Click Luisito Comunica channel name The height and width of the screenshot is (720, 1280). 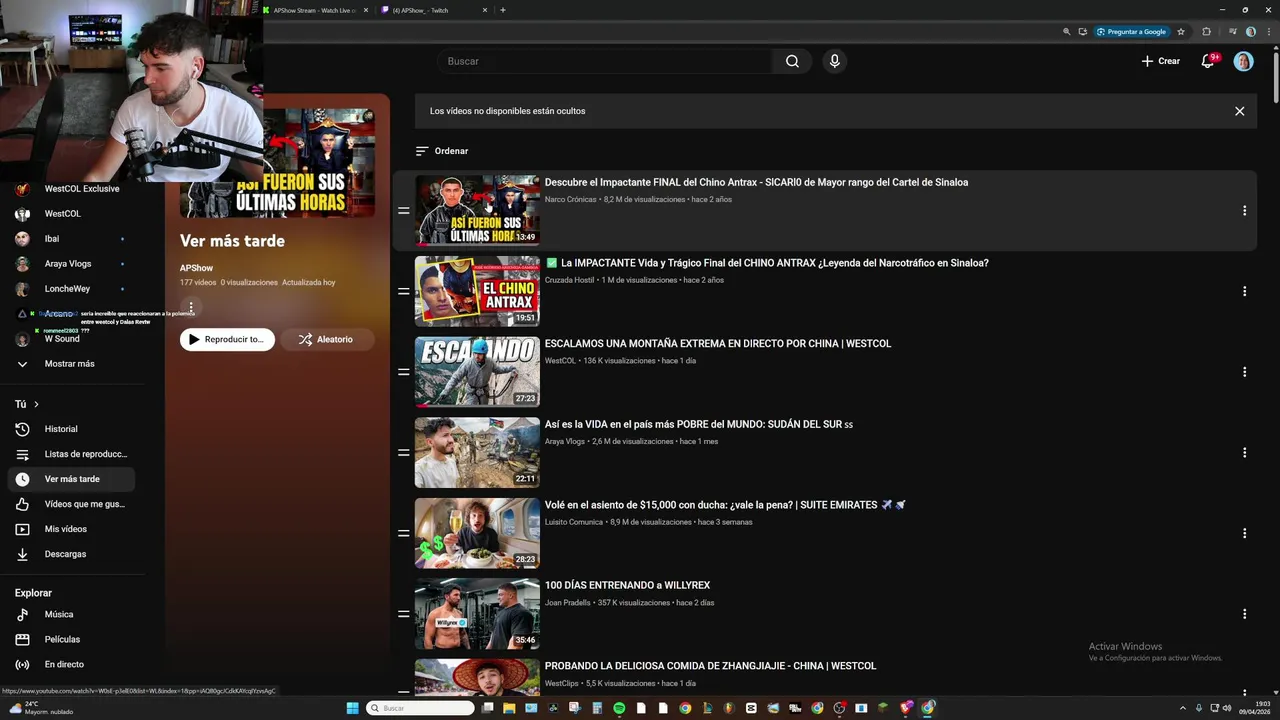click(574, 522)
